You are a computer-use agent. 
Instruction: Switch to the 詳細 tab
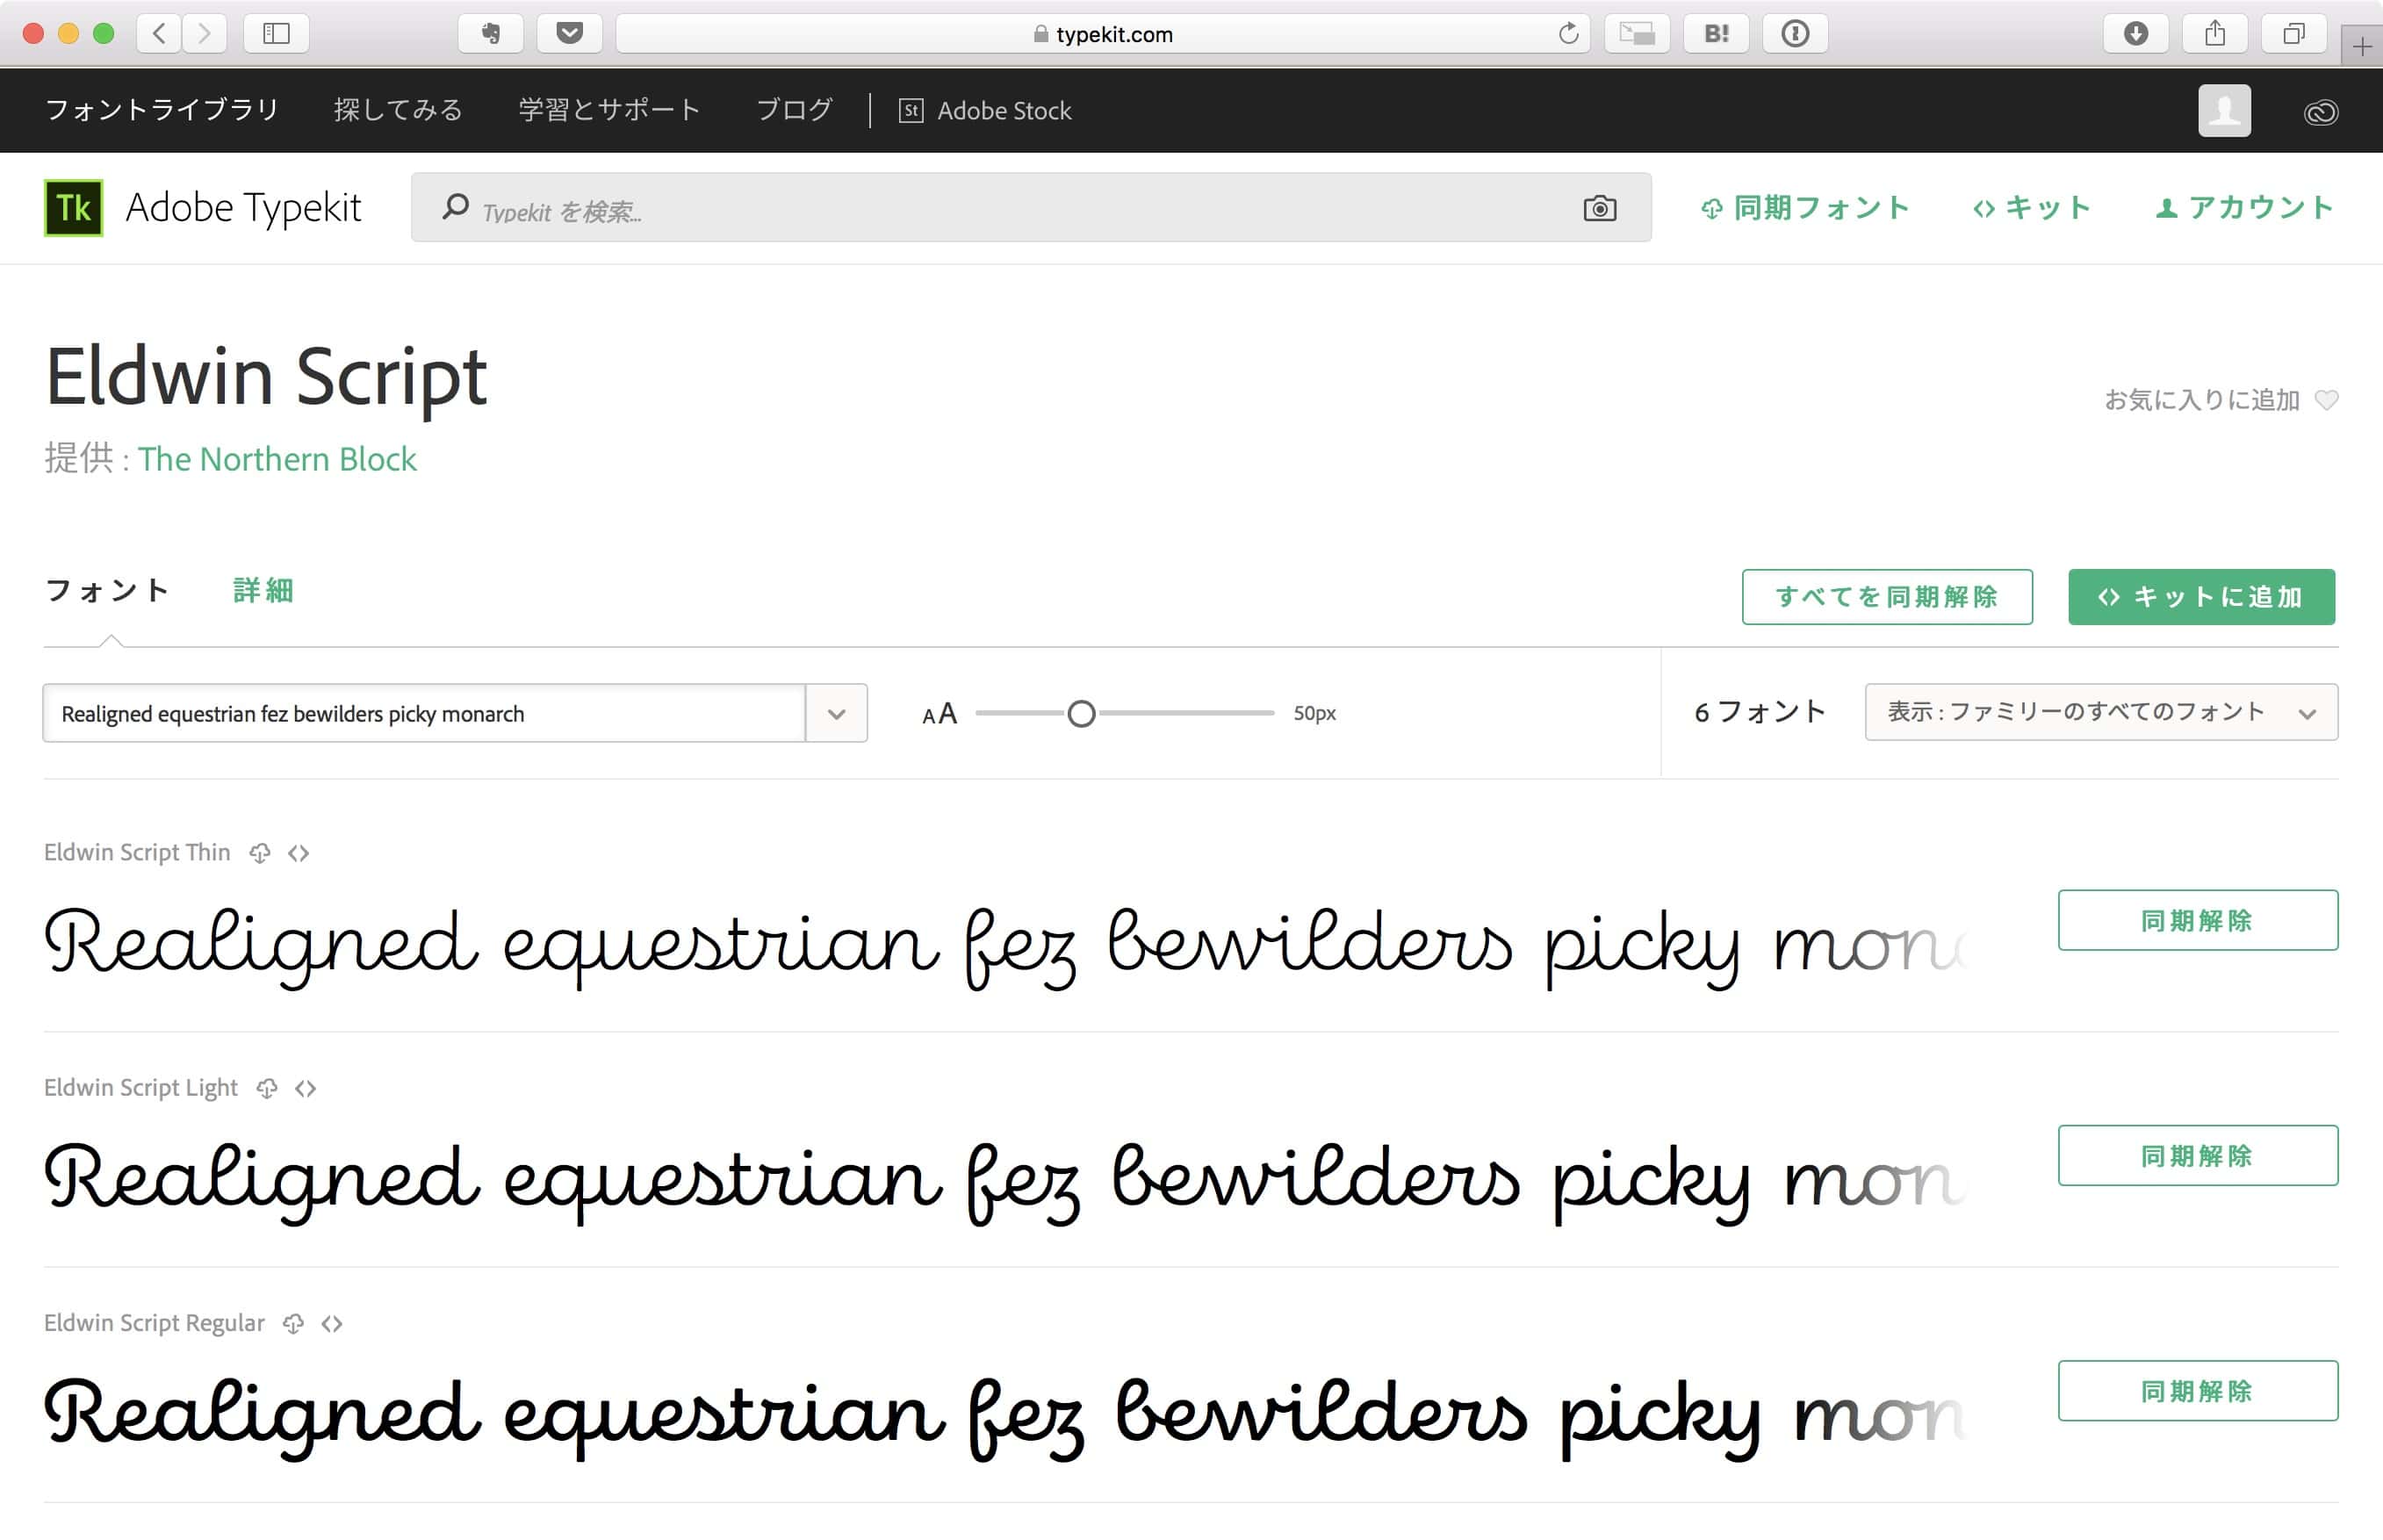coord(263,590)
